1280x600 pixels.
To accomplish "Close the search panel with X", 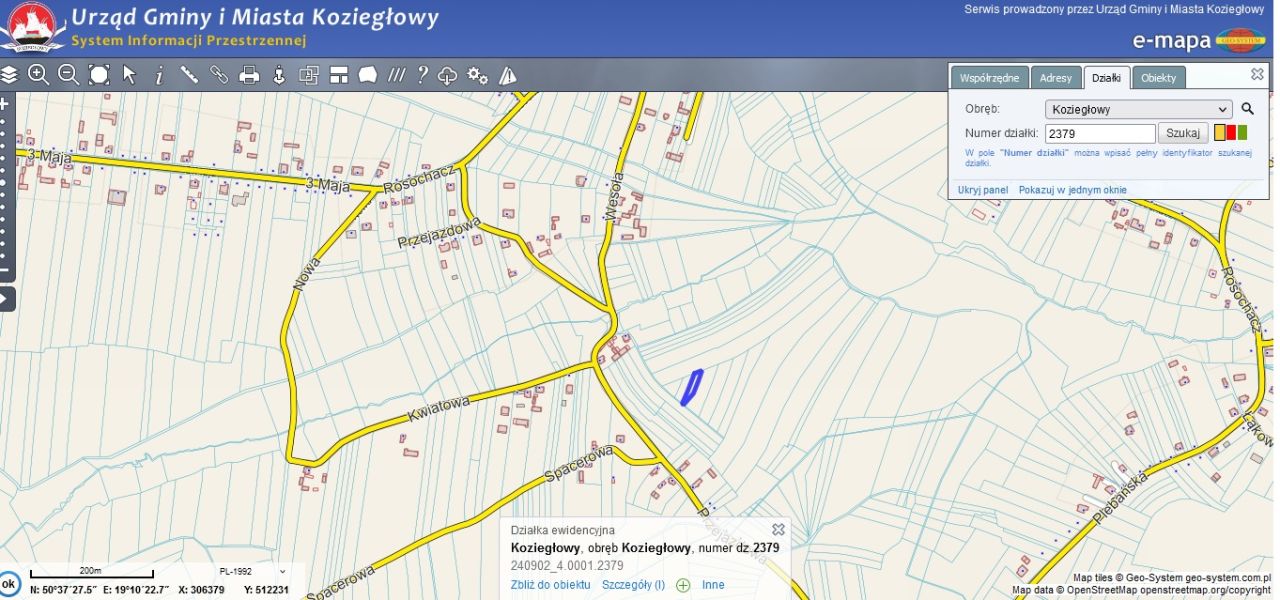I will pyautogui.click(x=1257, y=74).
